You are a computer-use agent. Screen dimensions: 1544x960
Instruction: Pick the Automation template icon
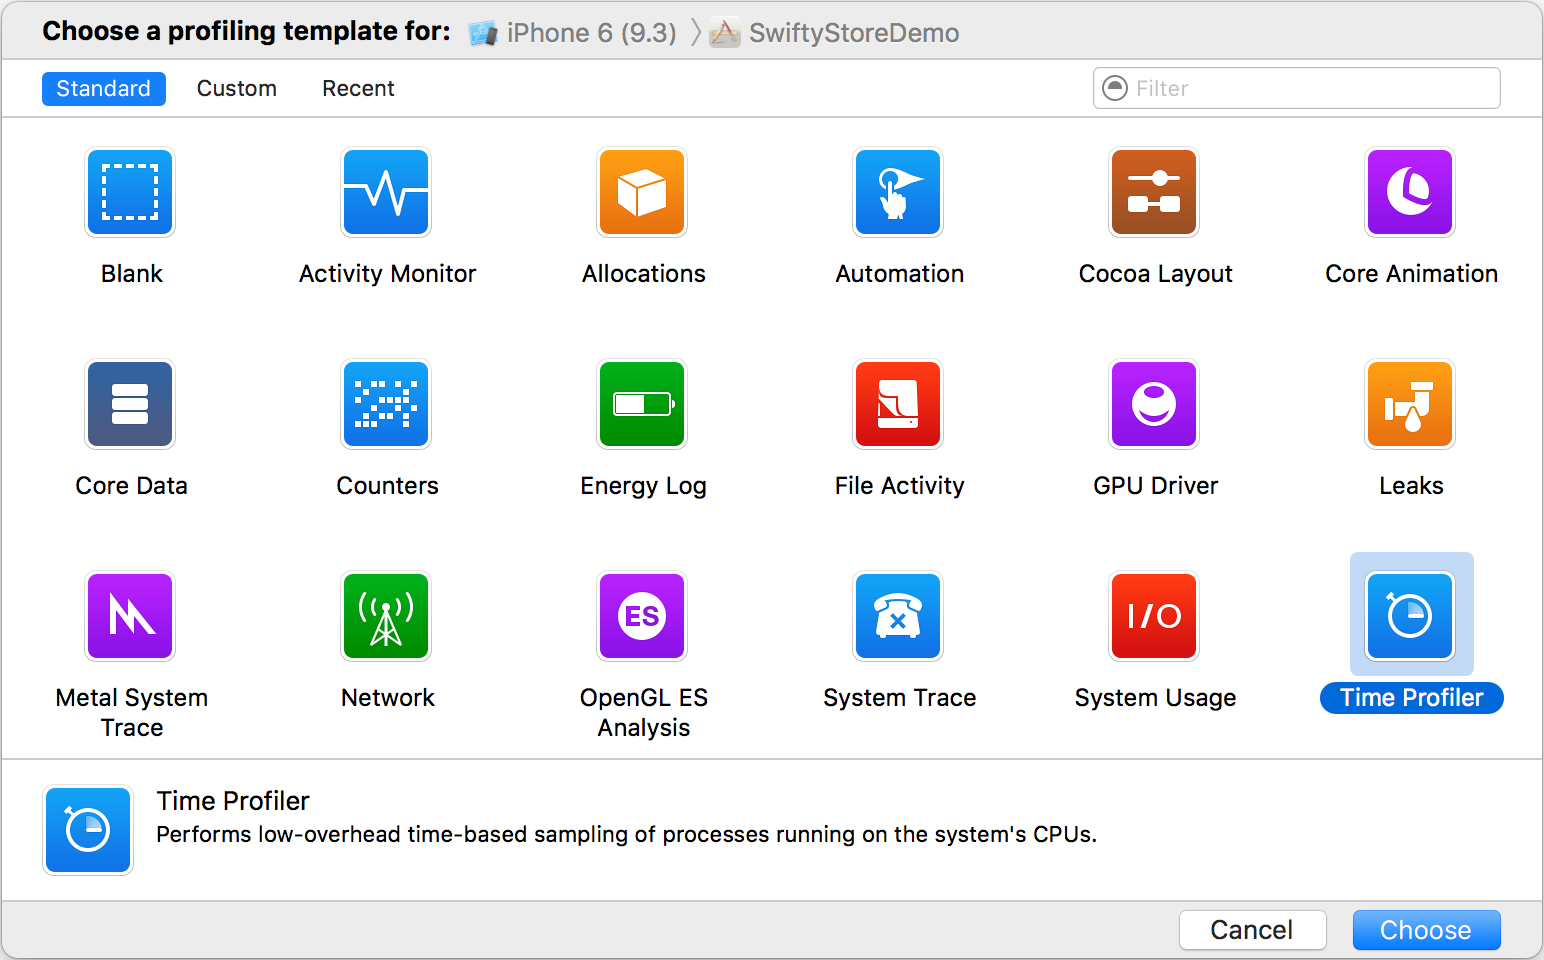click(898, 192)
